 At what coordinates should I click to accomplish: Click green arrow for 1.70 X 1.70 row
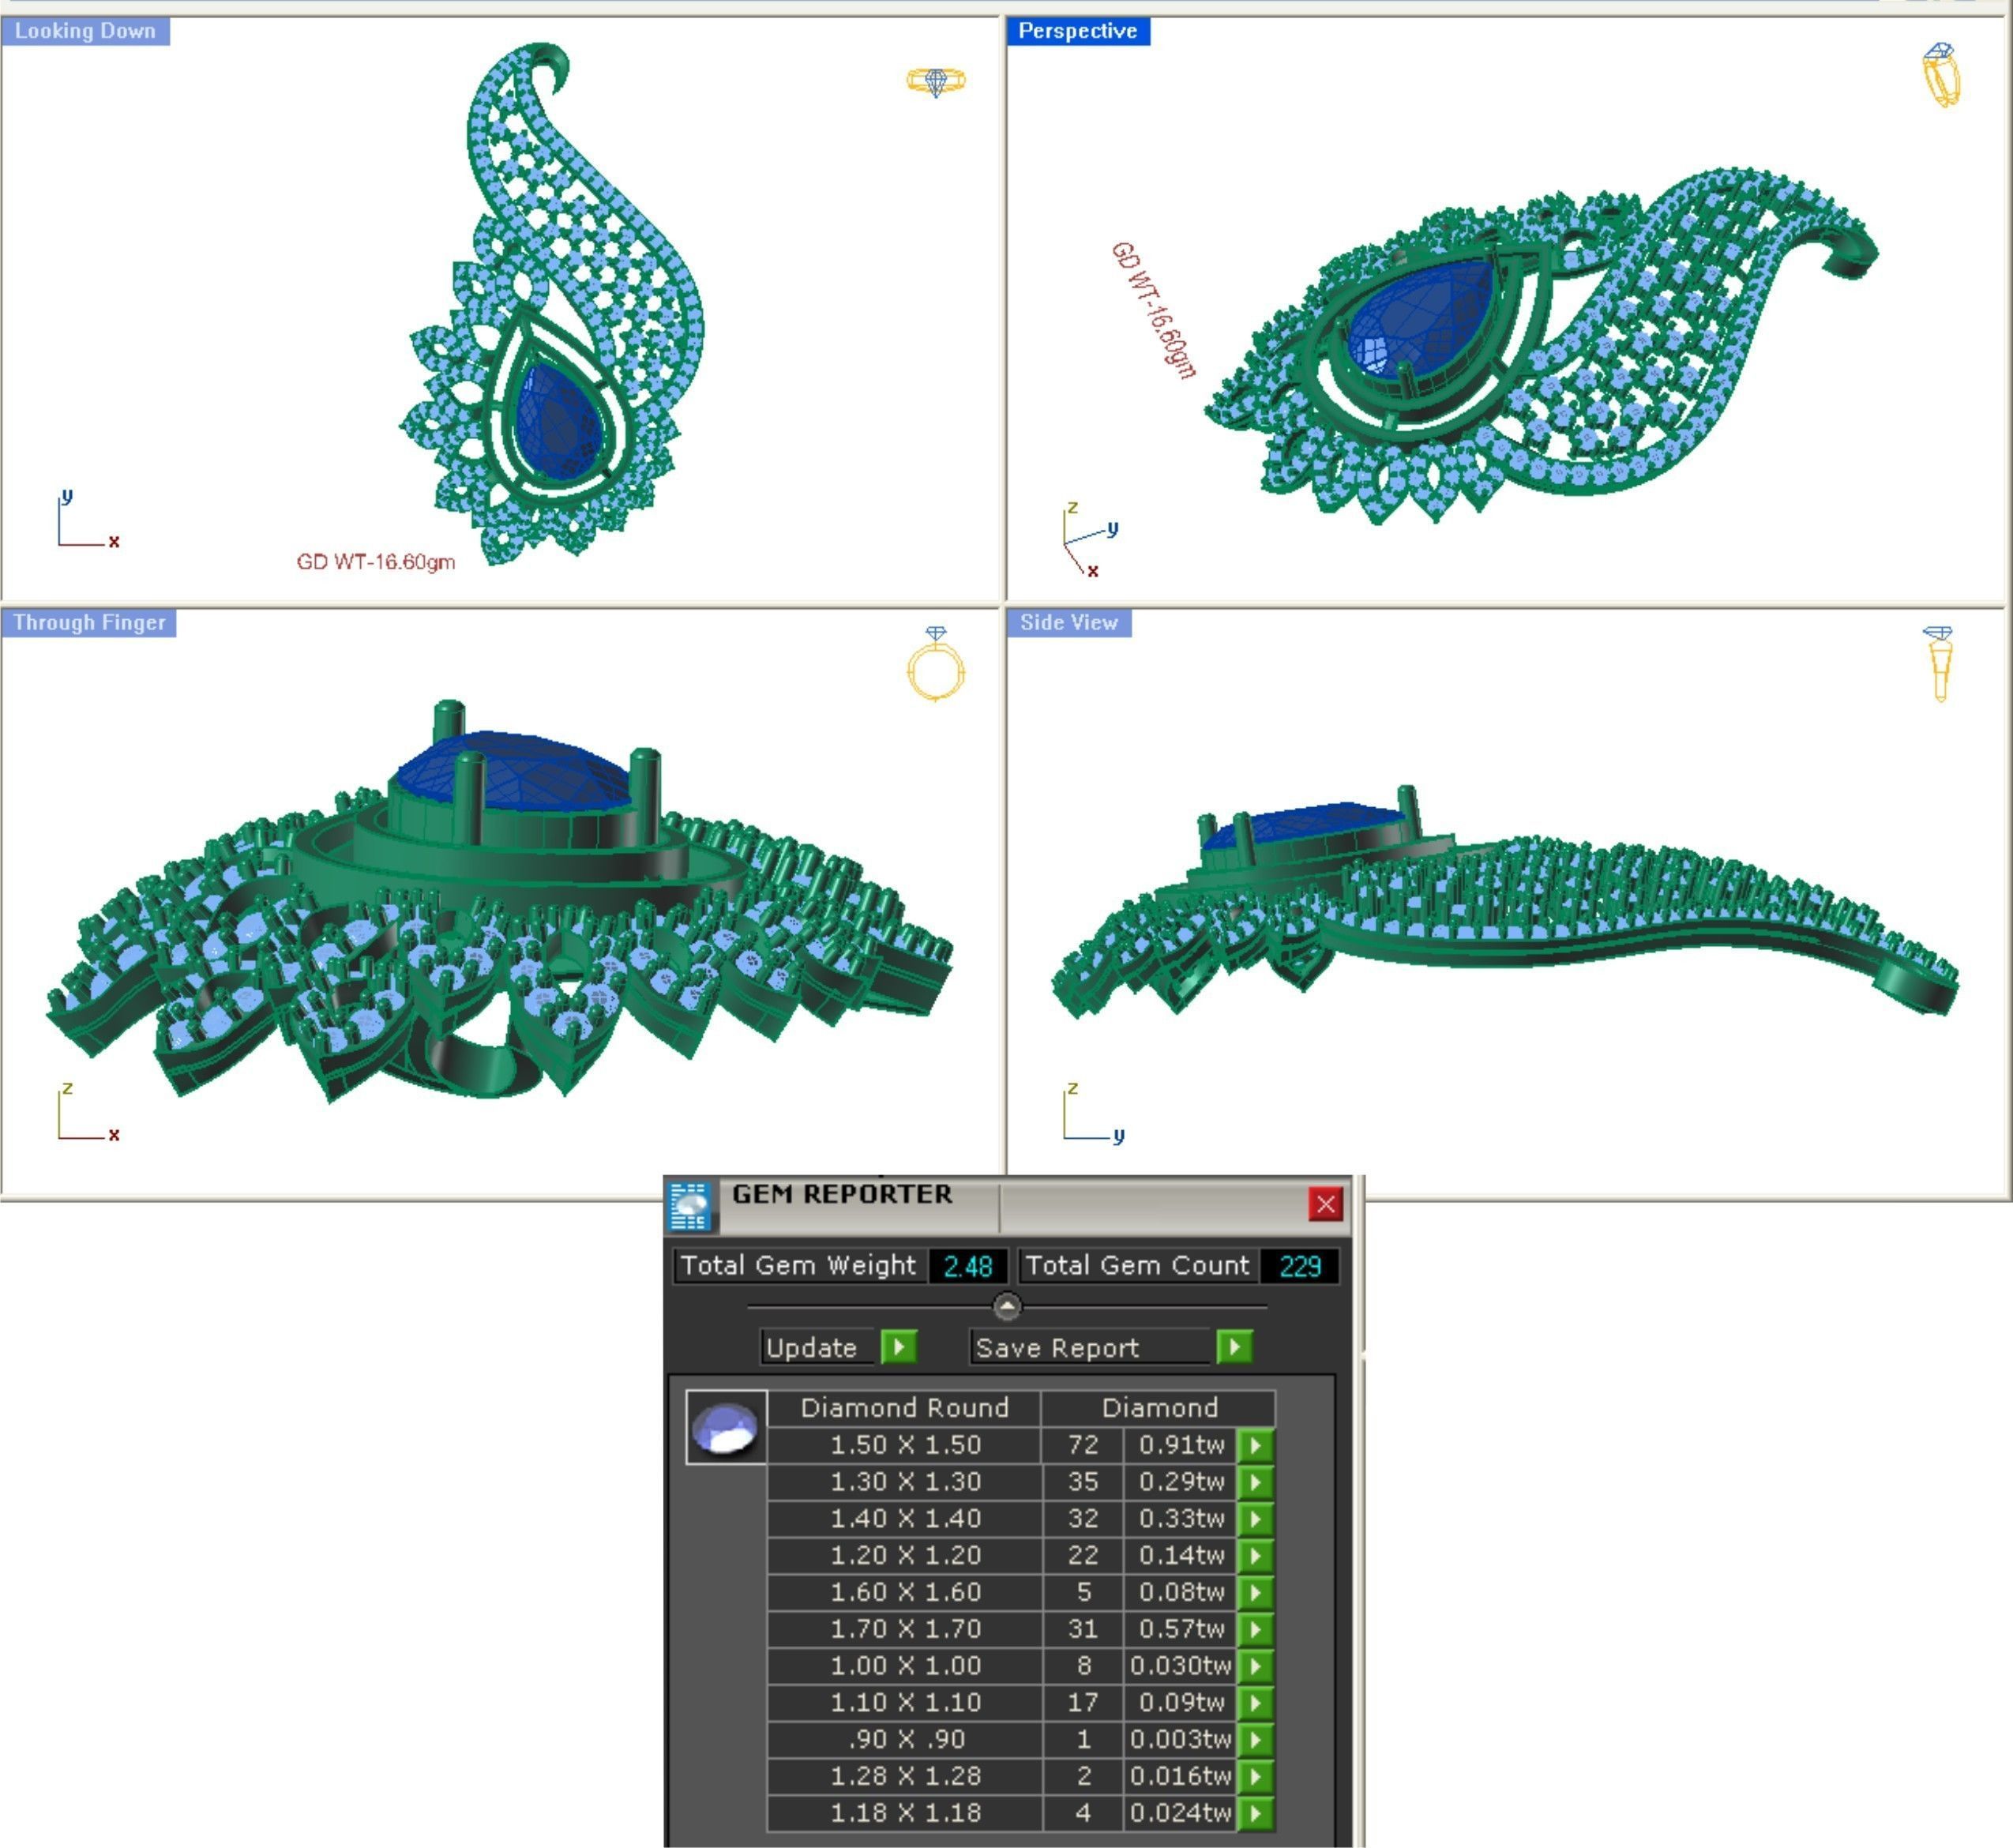point(1255,1629)
